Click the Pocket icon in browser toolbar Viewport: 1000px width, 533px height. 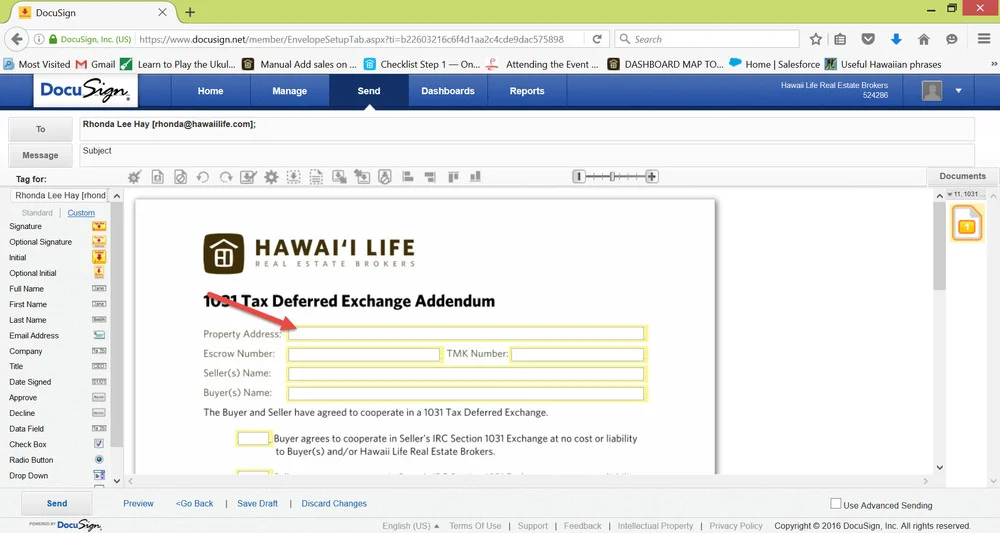tap(868, 39)
